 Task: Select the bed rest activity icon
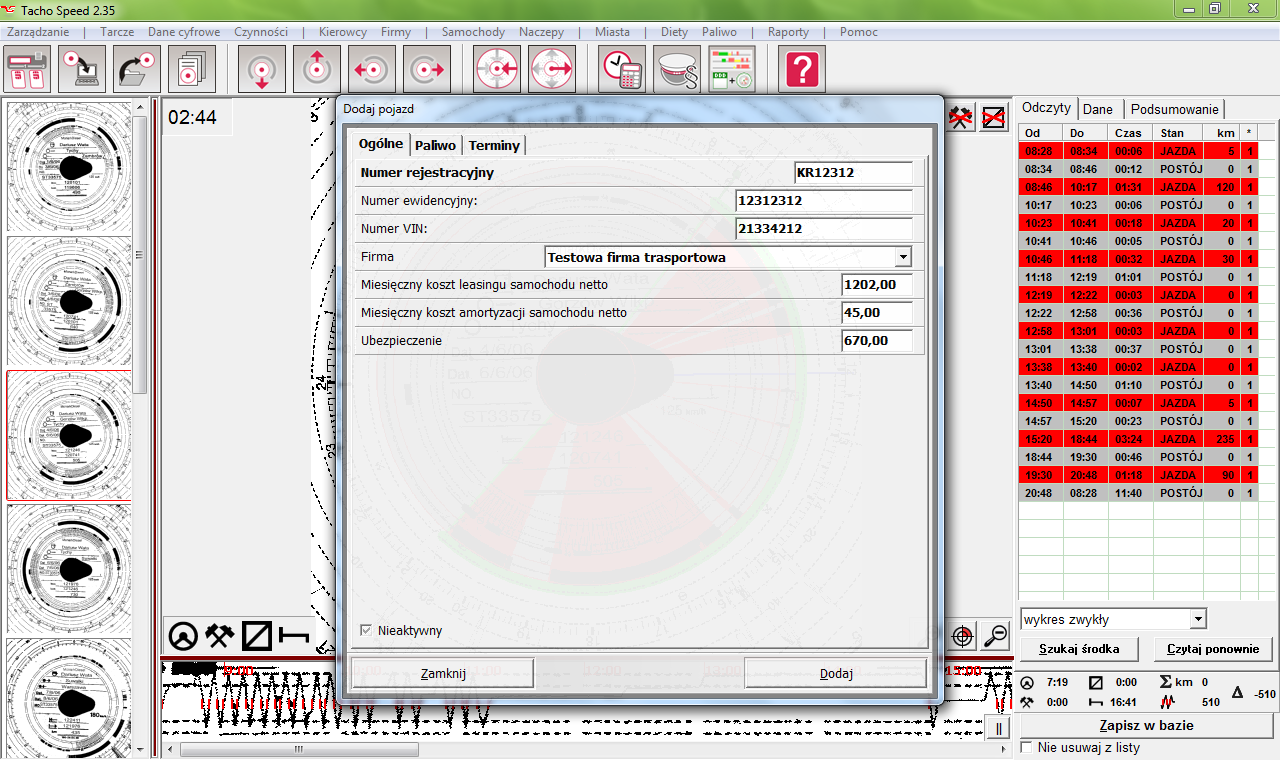point(295,636)
